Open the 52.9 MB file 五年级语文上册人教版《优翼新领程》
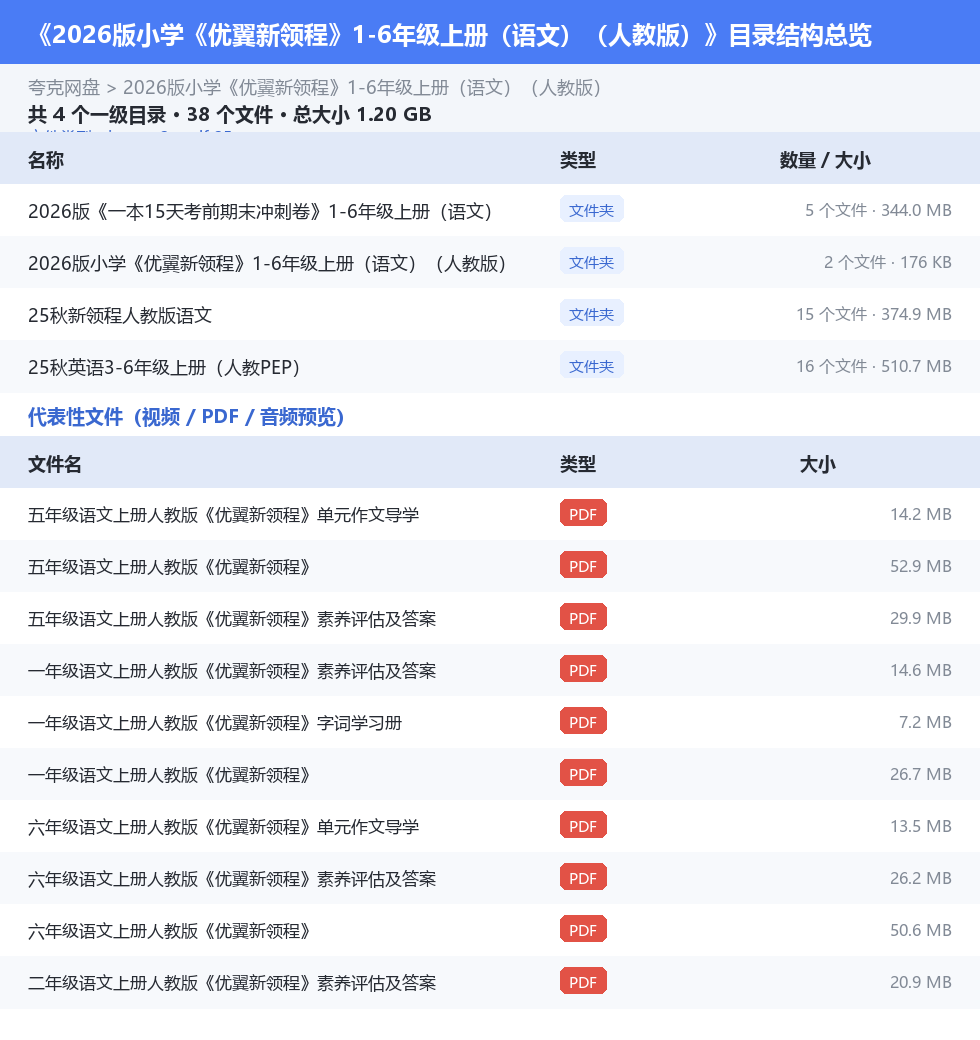Image resolution: width=980 pixels, height=1040 pixels. point(169,566)
